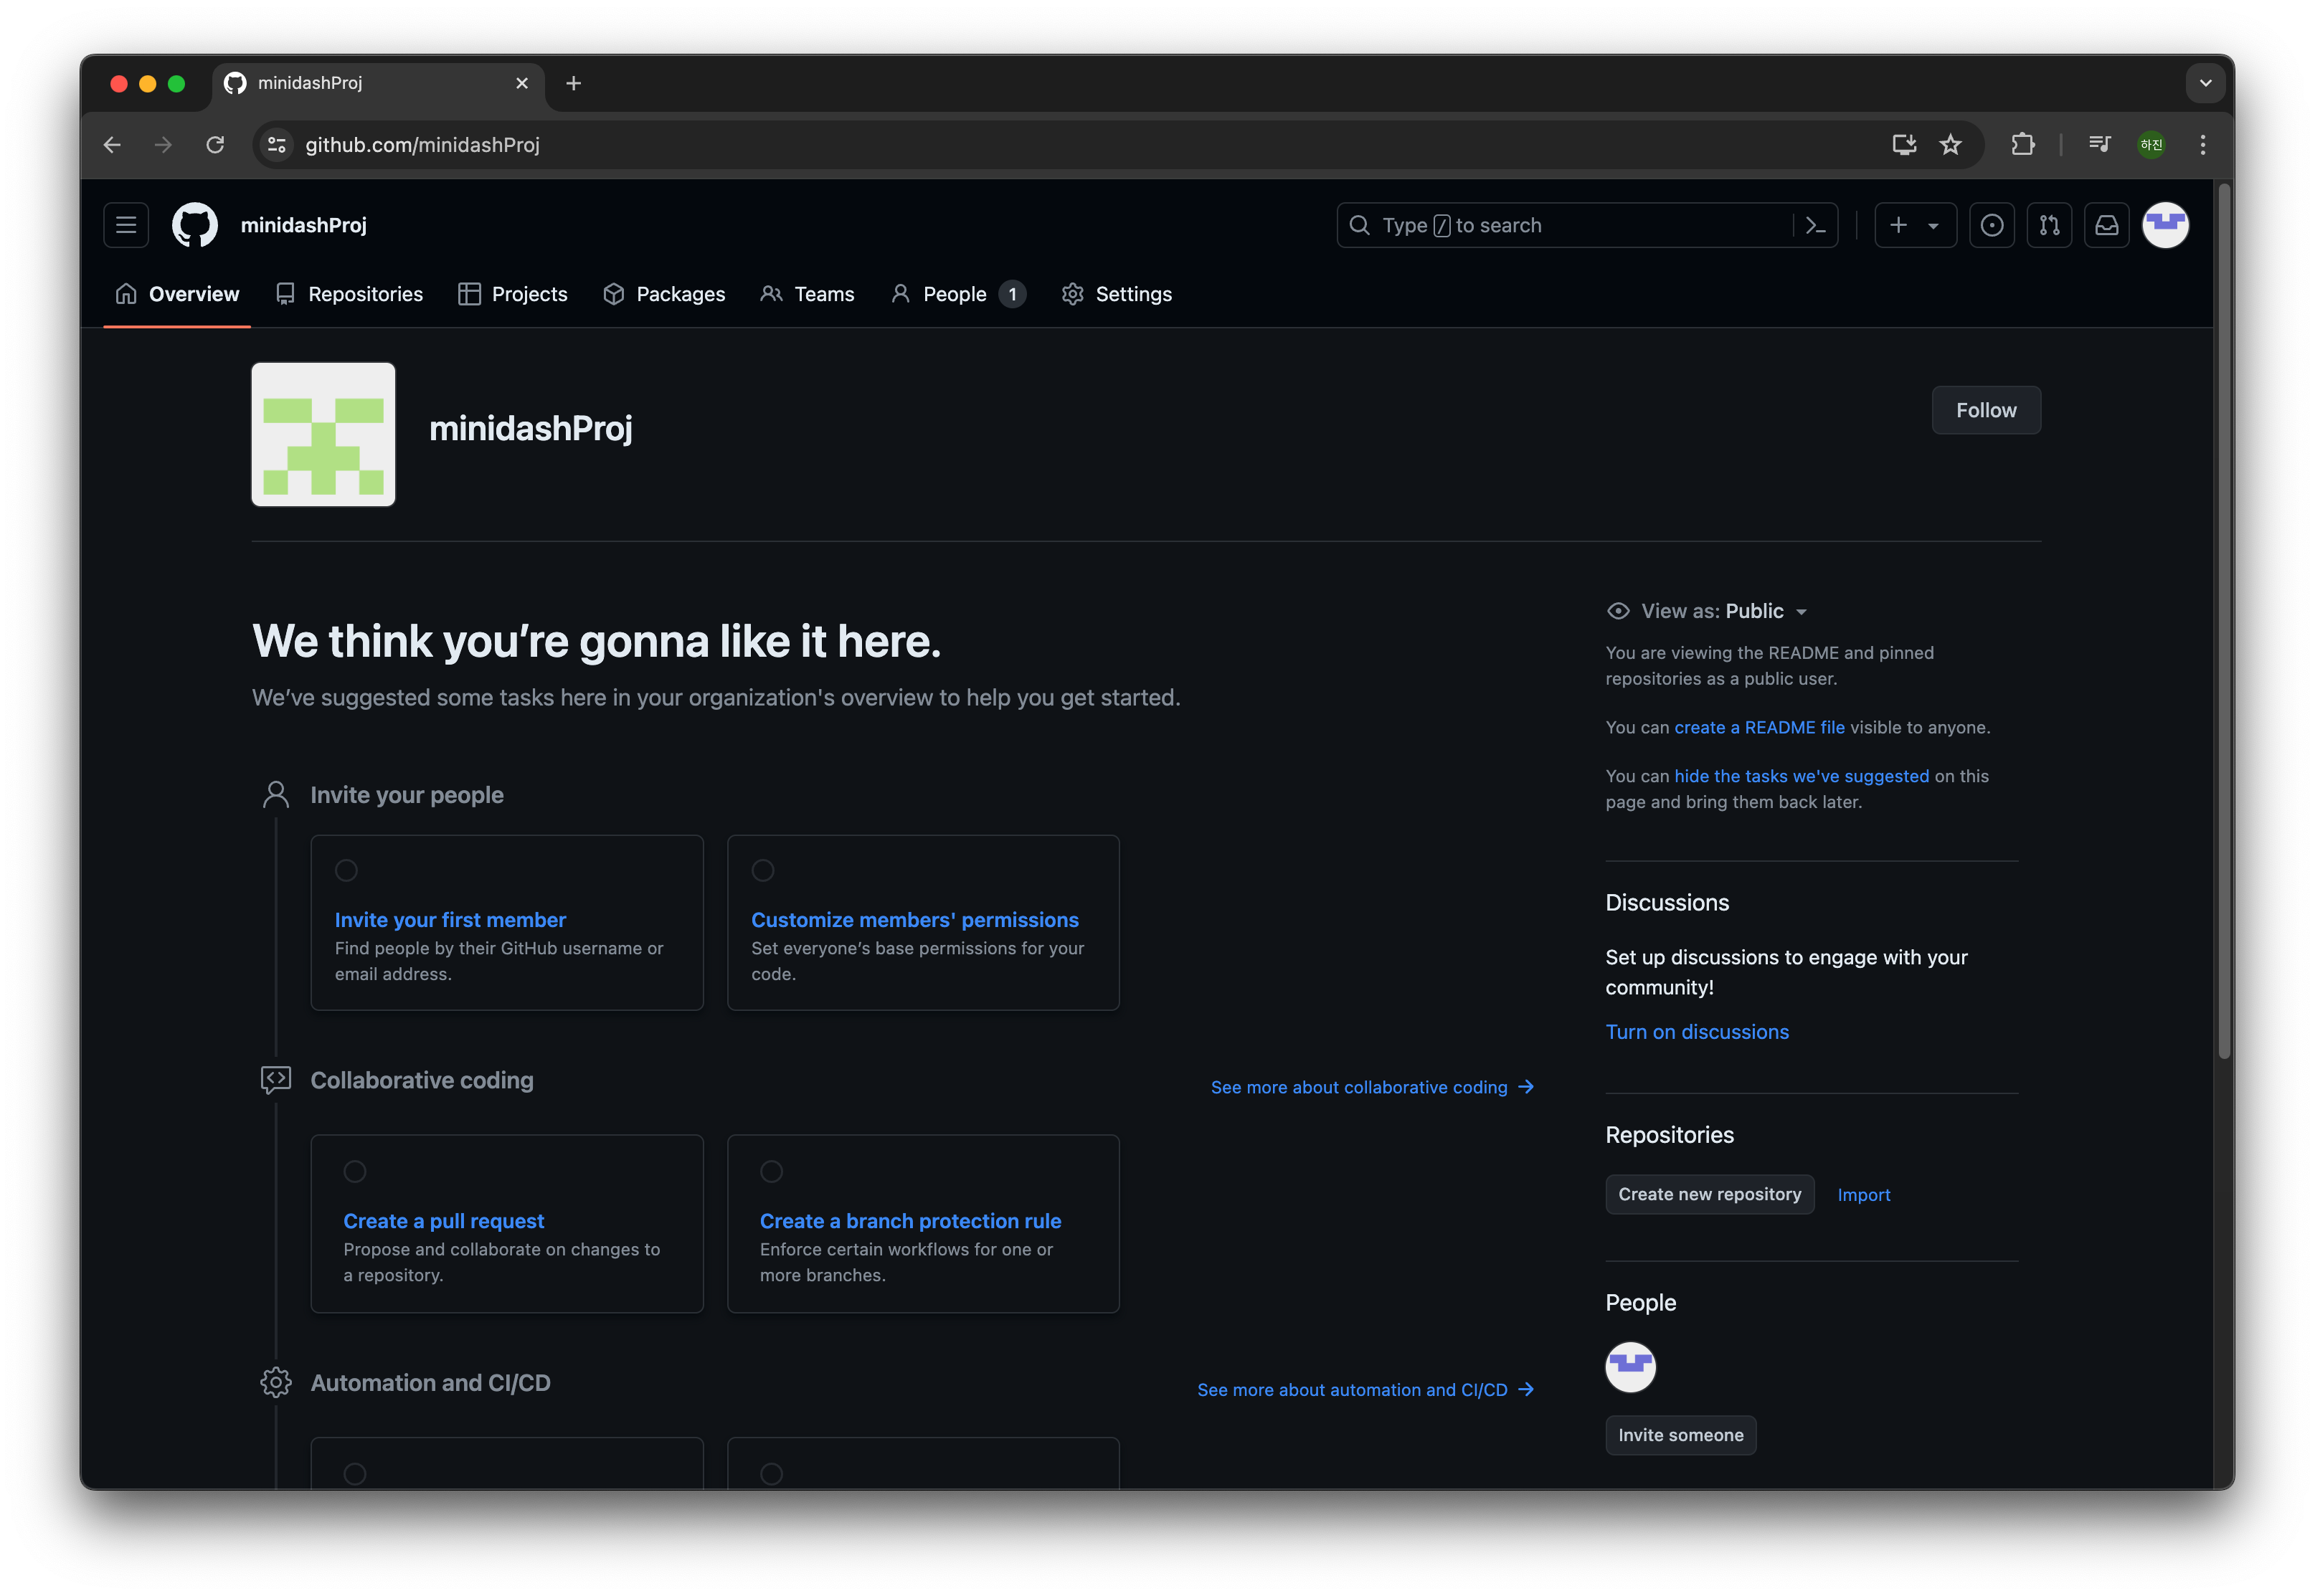
Task: Open a new browser tab
Action: click(573, 84)
